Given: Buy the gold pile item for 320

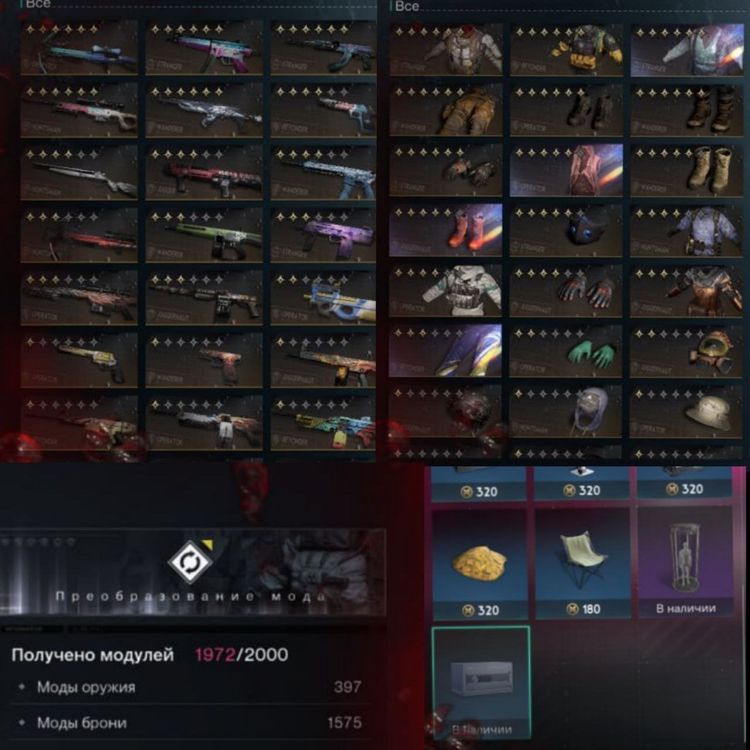Looking at the screenshot, I should [x=480, y=564].
